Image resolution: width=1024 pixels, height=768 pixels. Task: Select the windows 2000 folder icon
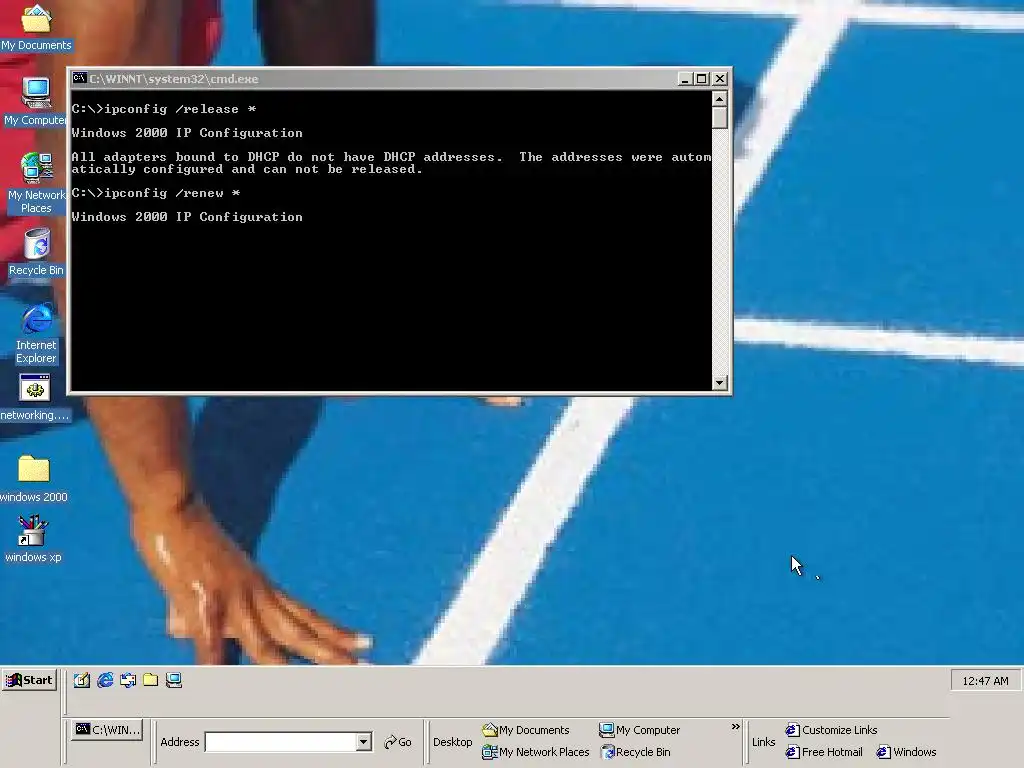click(34, 479)
